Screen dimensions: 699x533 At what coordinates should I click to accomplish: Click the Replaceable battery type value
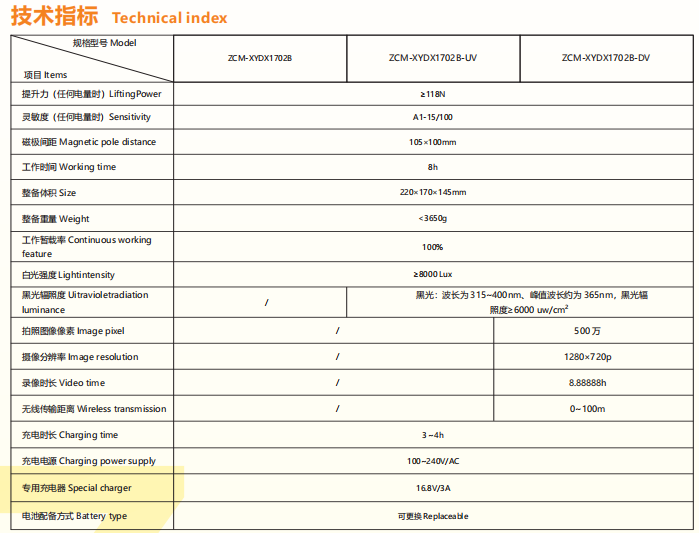coord(432,516)
